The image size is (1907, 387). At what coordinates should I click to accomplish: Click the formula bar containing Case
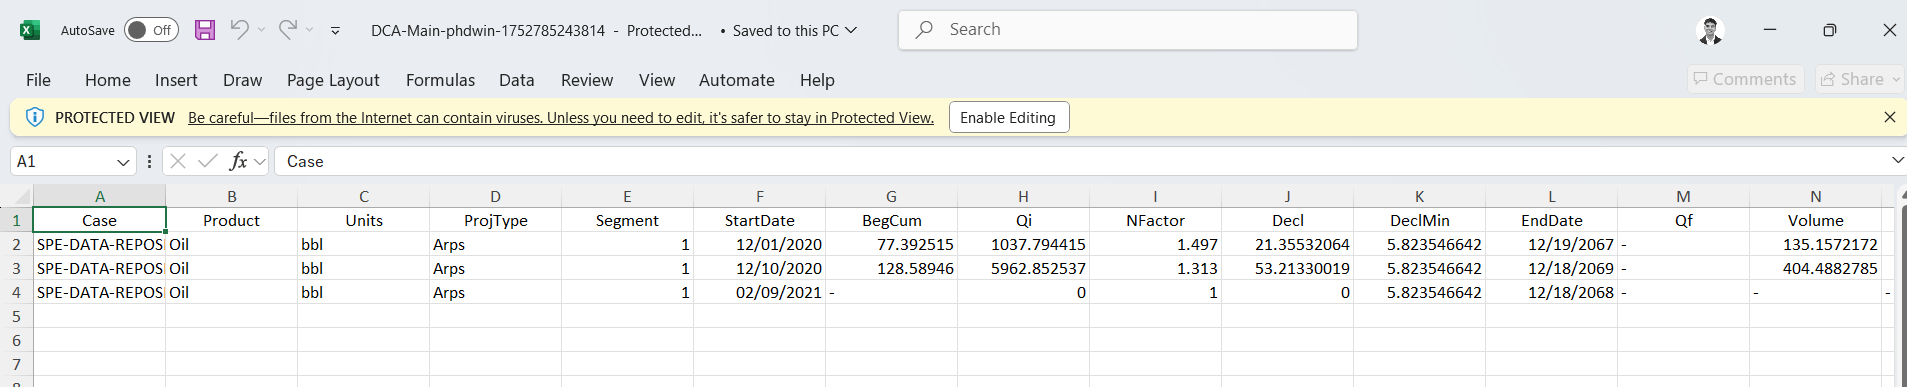tap(1080, 161)
